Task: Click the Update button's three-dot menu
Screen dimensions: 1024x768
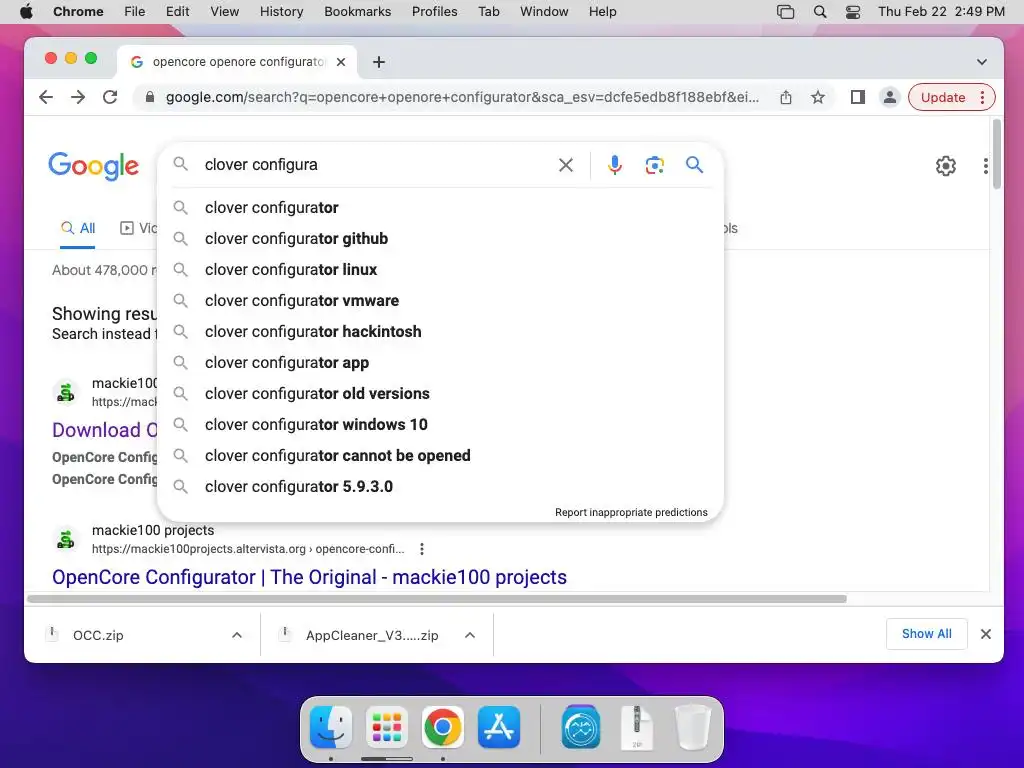Action: (x=982, y=97)
